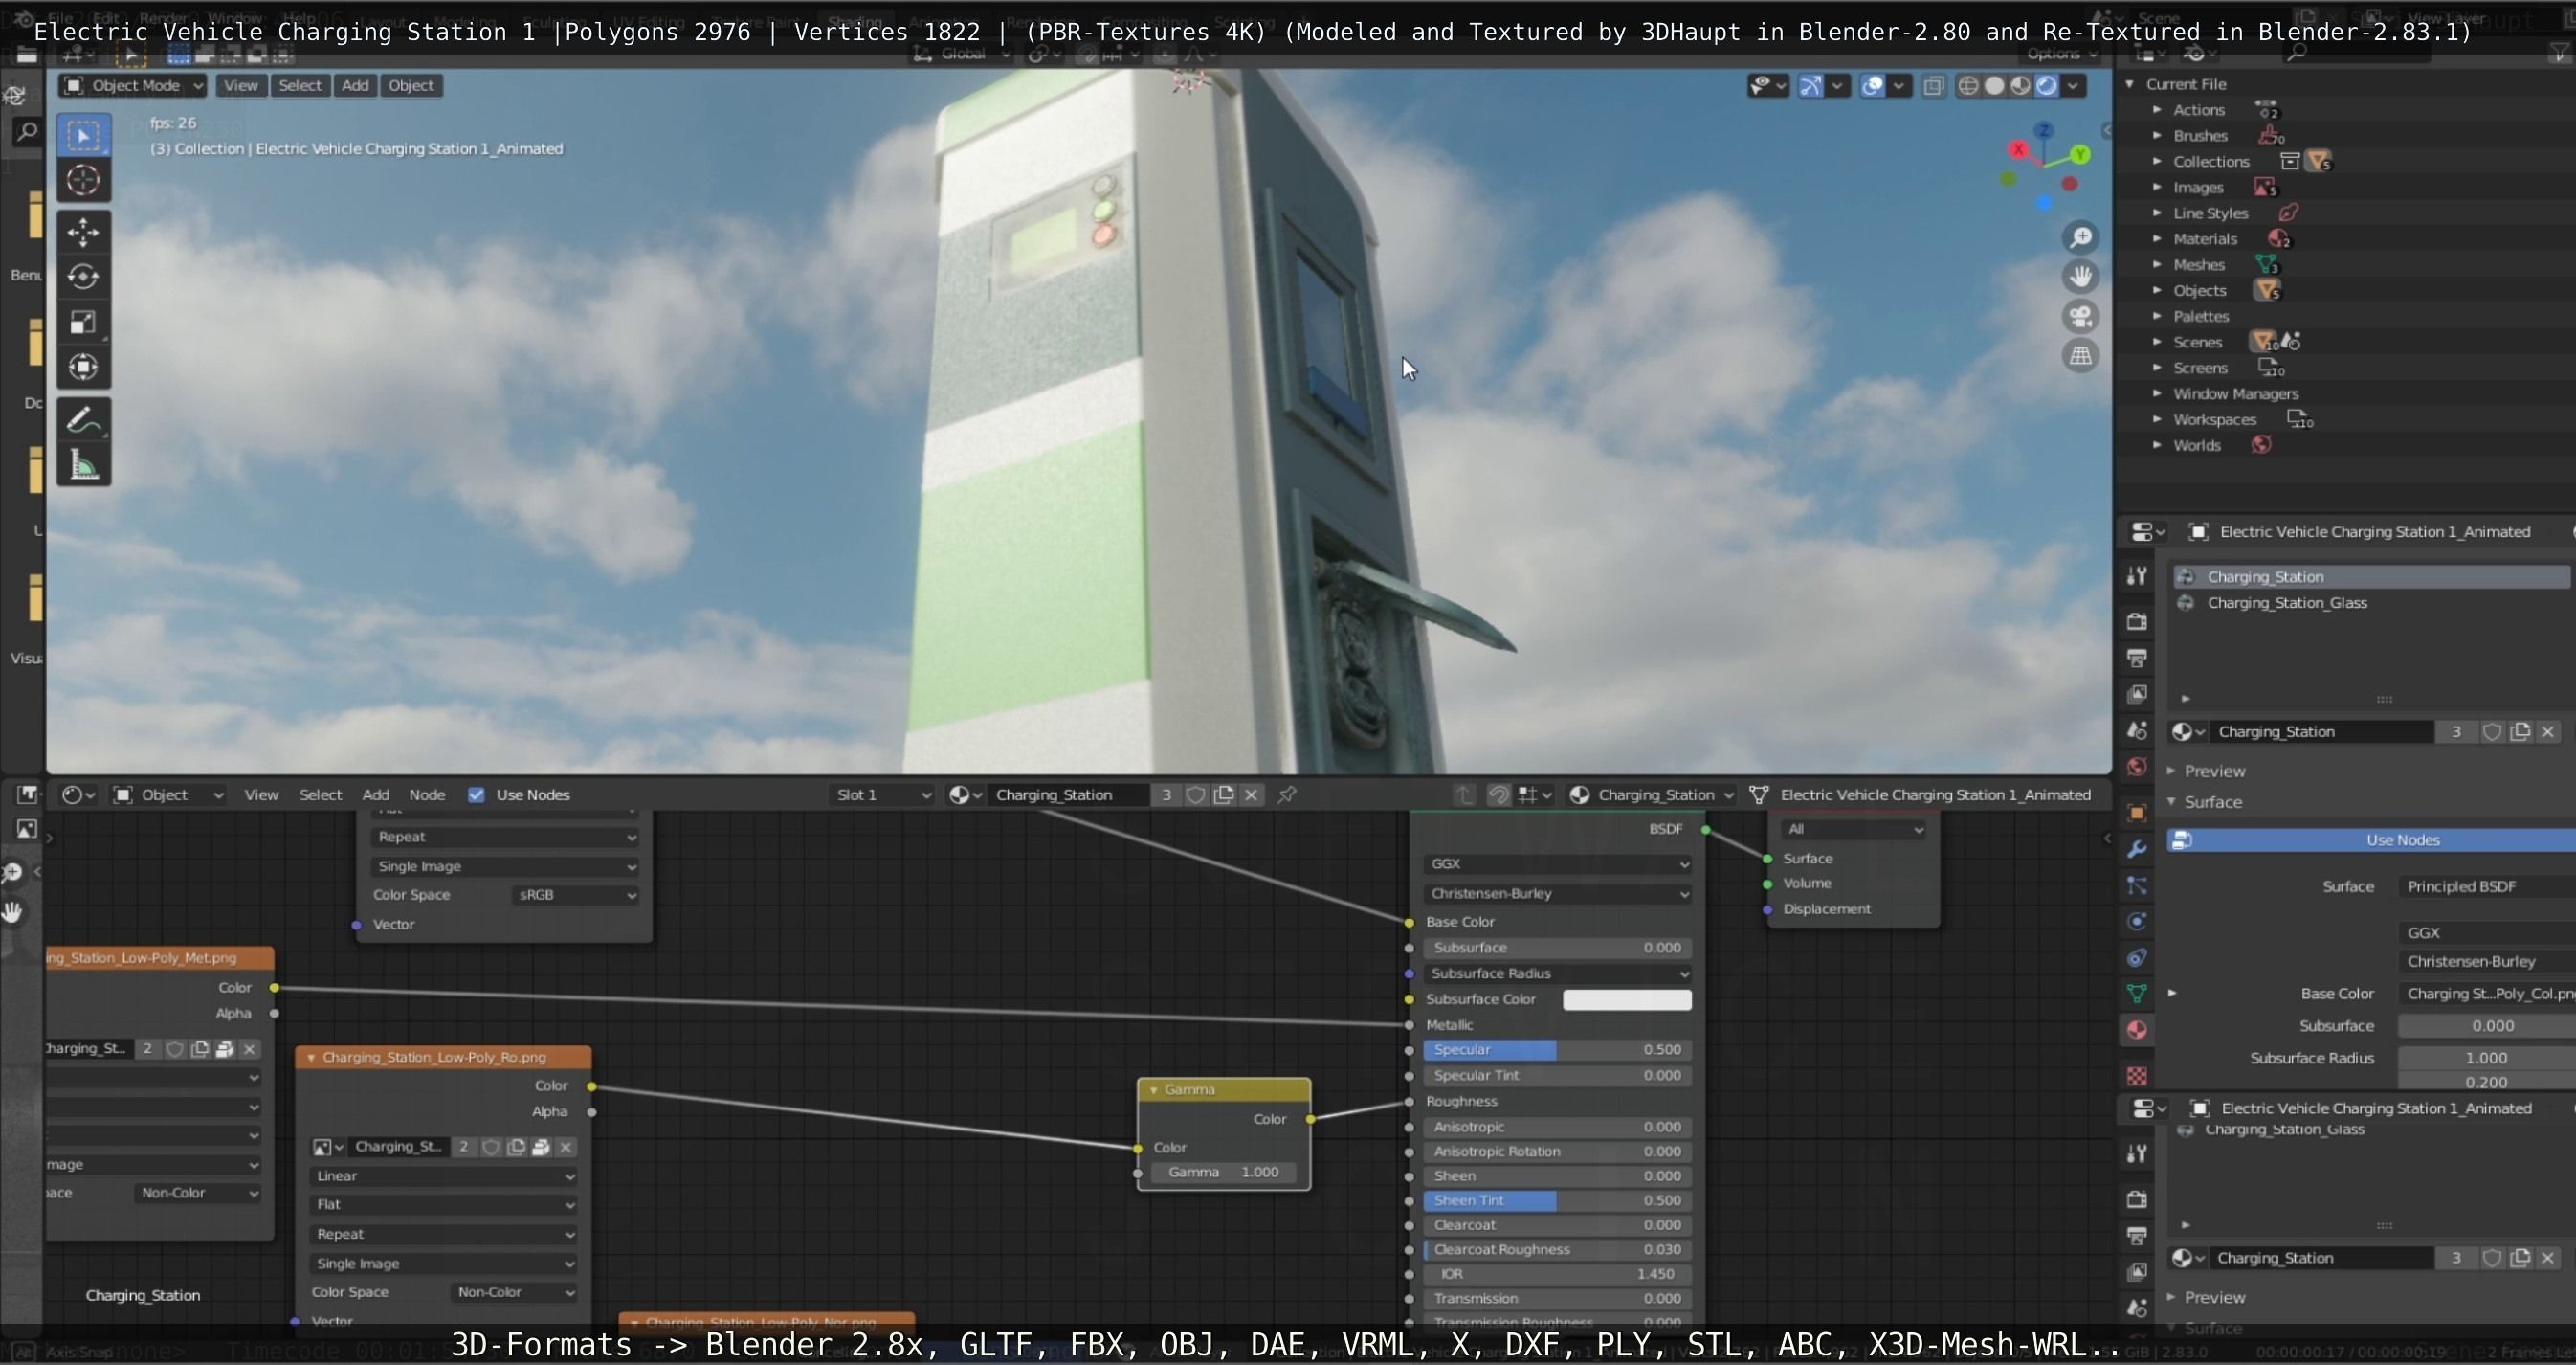Image resolution: width=2576 pixels, height=1365 pixels.
Task: Choose the Move tool
Action: pyautogui.click(x=83, y=232)
